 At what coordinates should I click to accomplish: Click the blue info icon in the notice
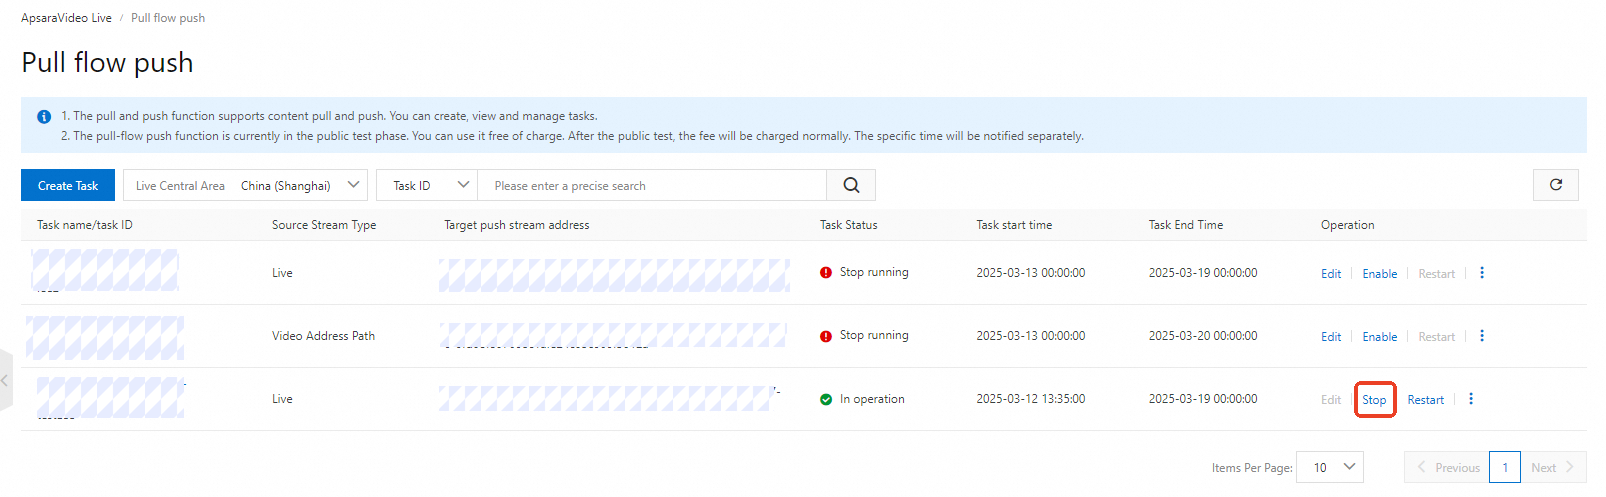(x=44, y=117)
